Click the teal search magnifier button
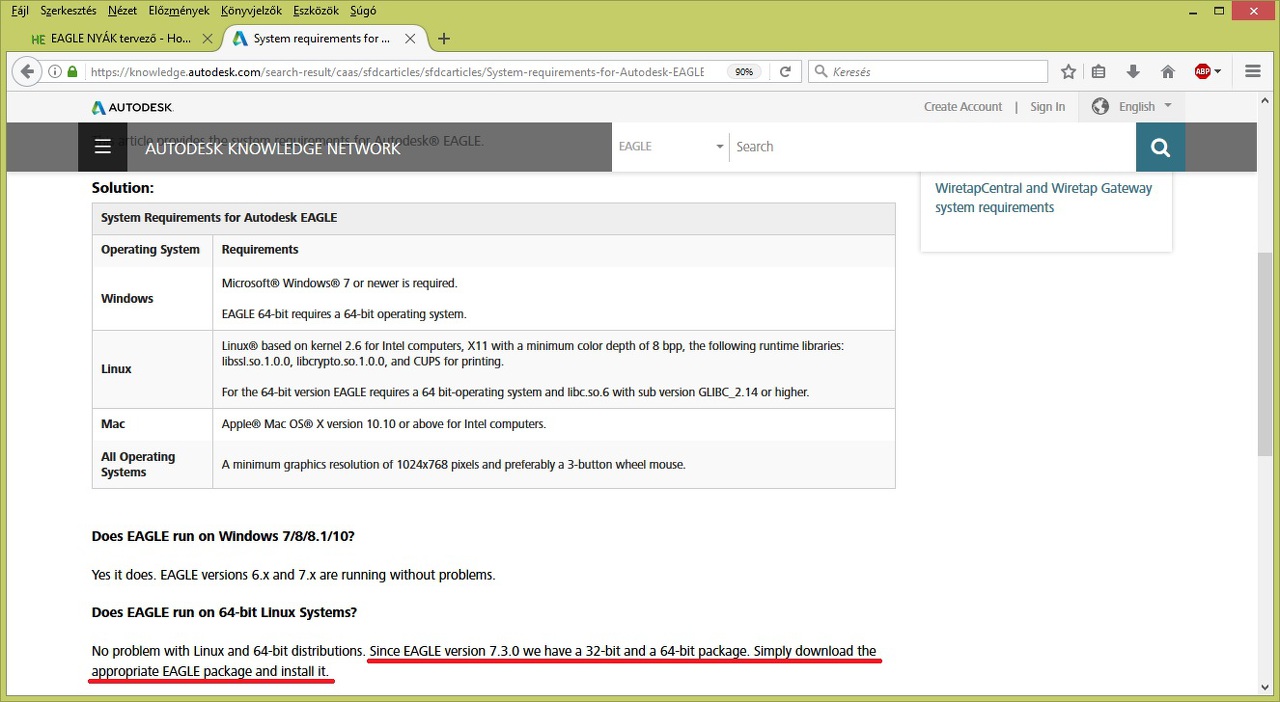The image size is (1280, 702). pos(1160,147)
